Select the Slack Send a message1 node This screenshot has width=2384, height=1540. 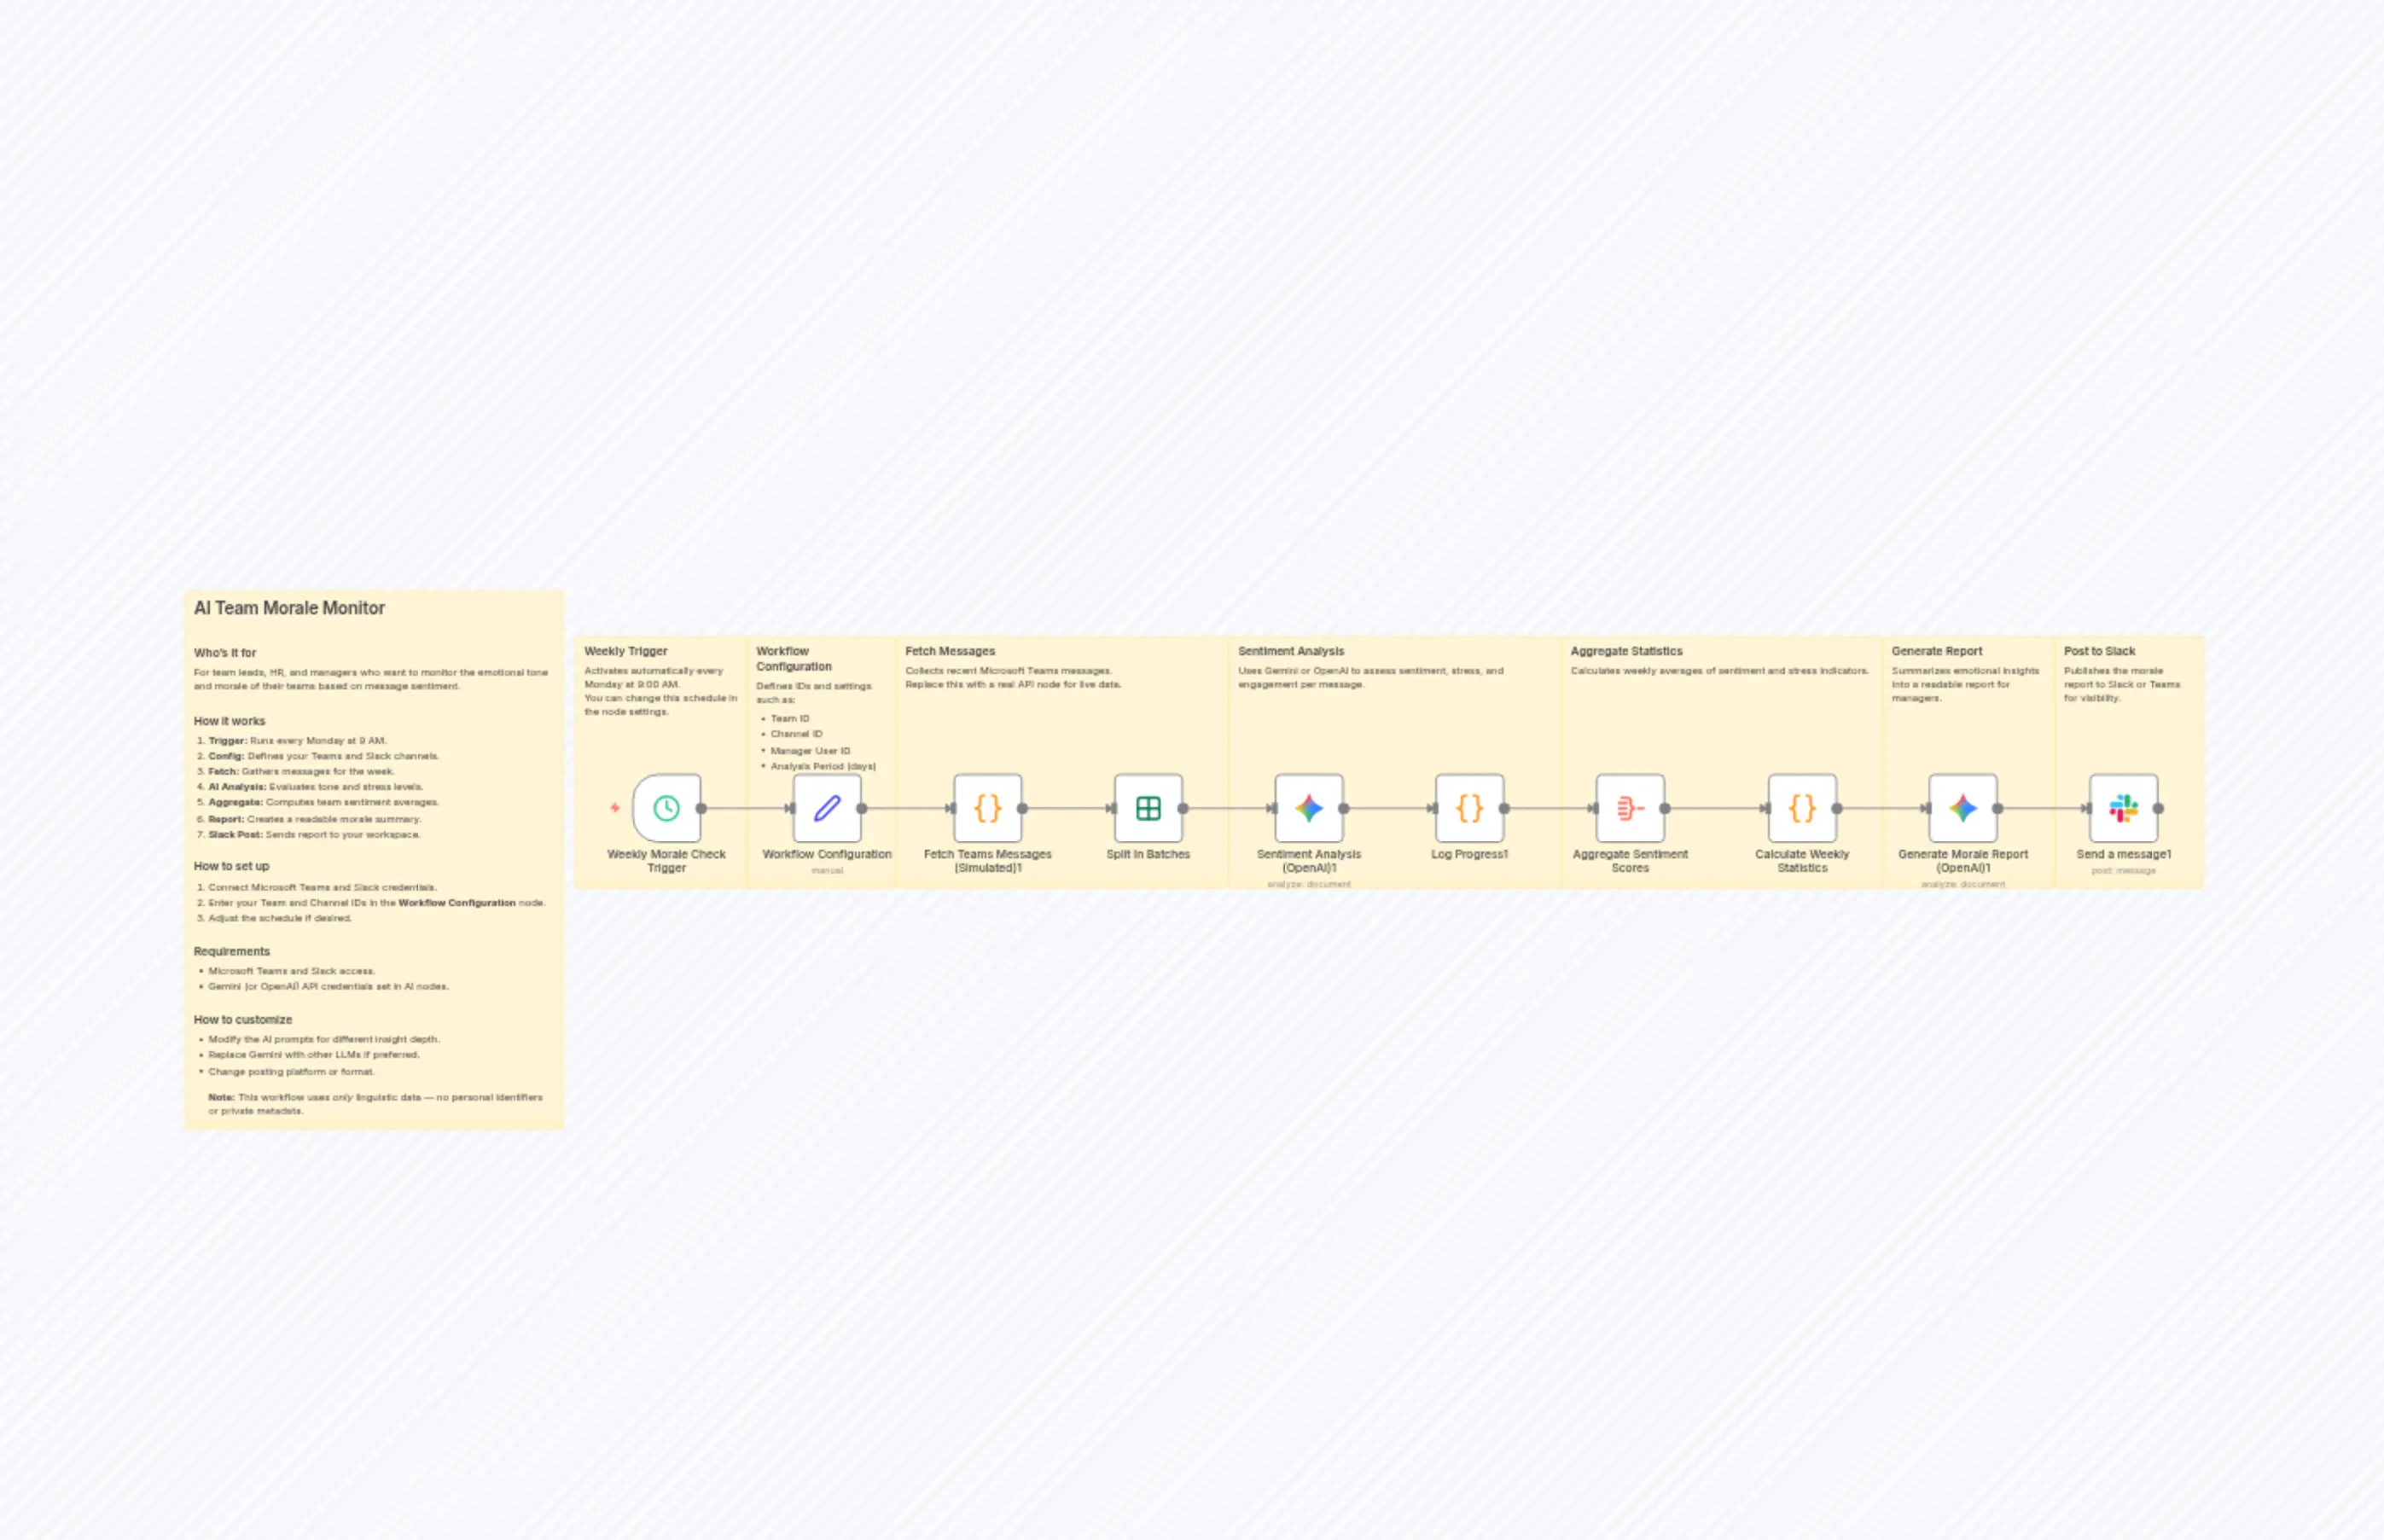(x=2123, y=808)
